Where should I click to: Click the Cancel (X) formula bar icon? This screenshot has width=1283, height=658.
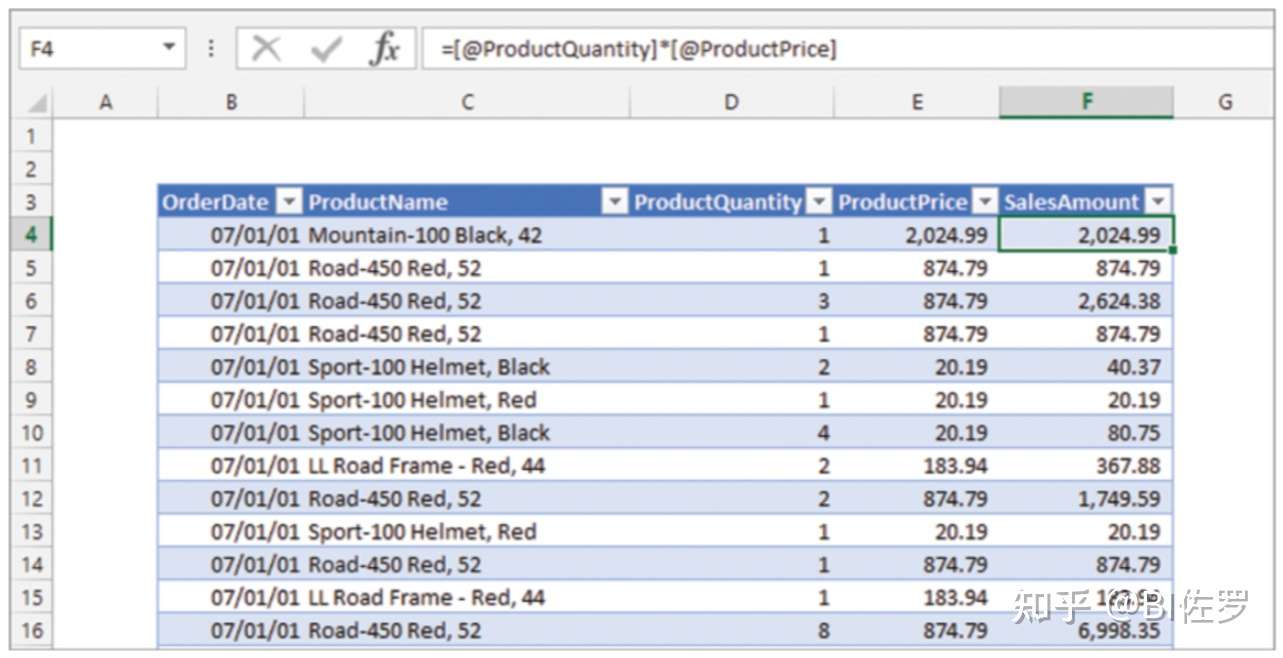(266, 48)
